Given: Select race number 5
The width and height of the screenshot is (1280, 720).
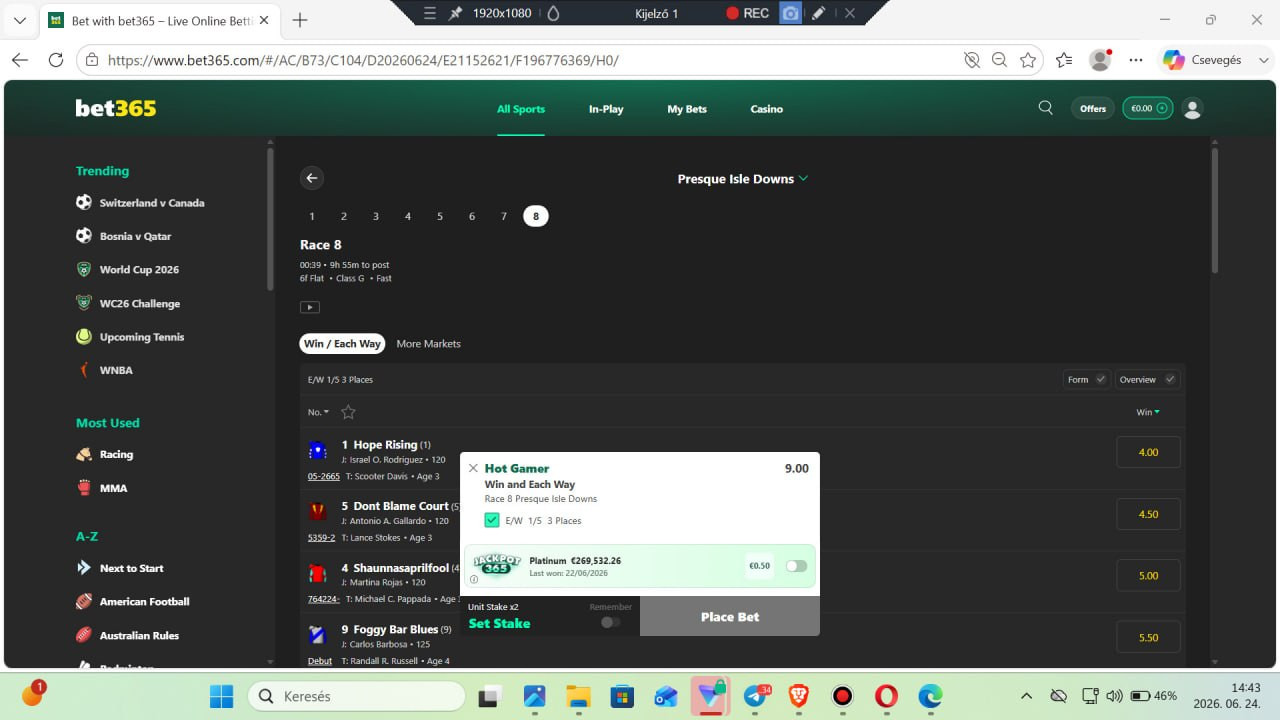Looking at the screenshot, I should pyautogui.click(x=440, y=216).
